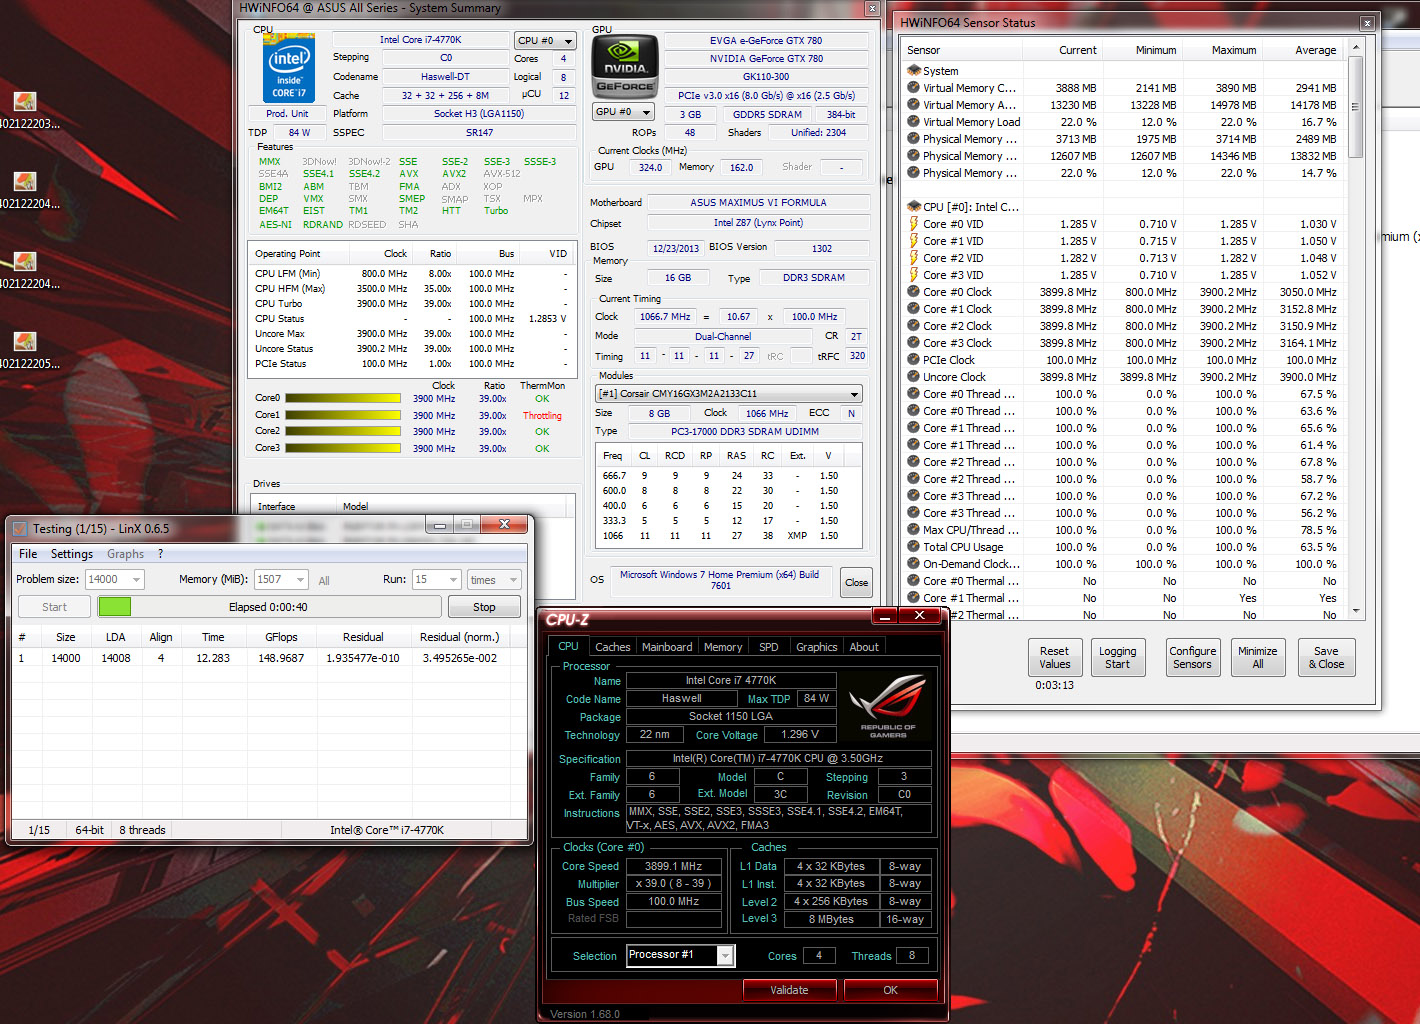1420x1024 pixels.
Task: Open the times unit dropdown in LinX
Action: (x=494, y=580)
